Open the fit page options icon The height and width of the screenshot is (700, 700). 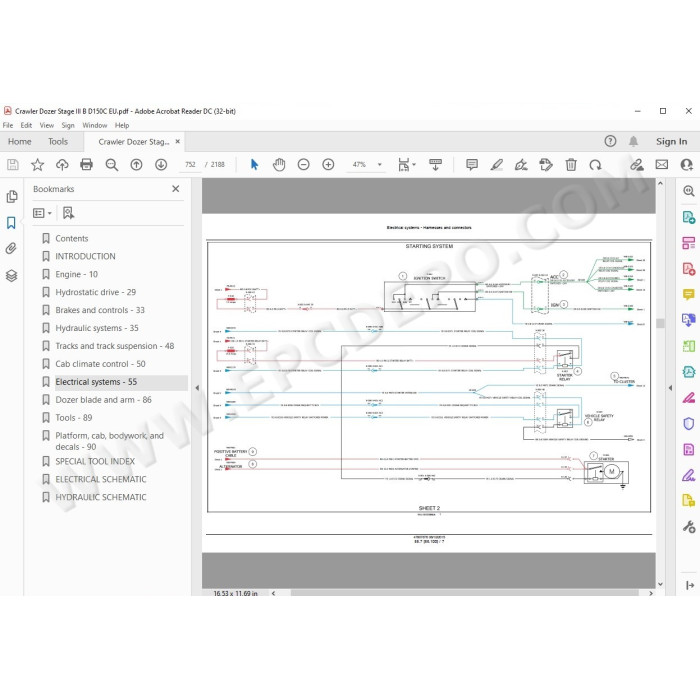tap(406, 165)
